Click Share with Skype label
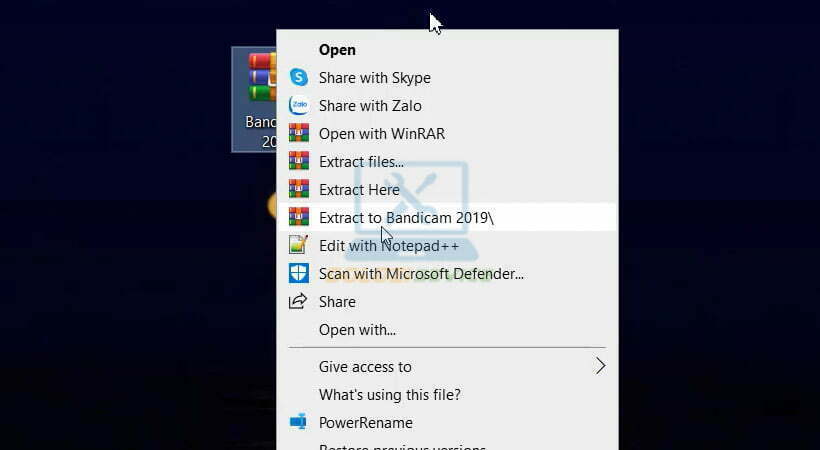Viewport: 820px width, 450px height. (374, 78)
